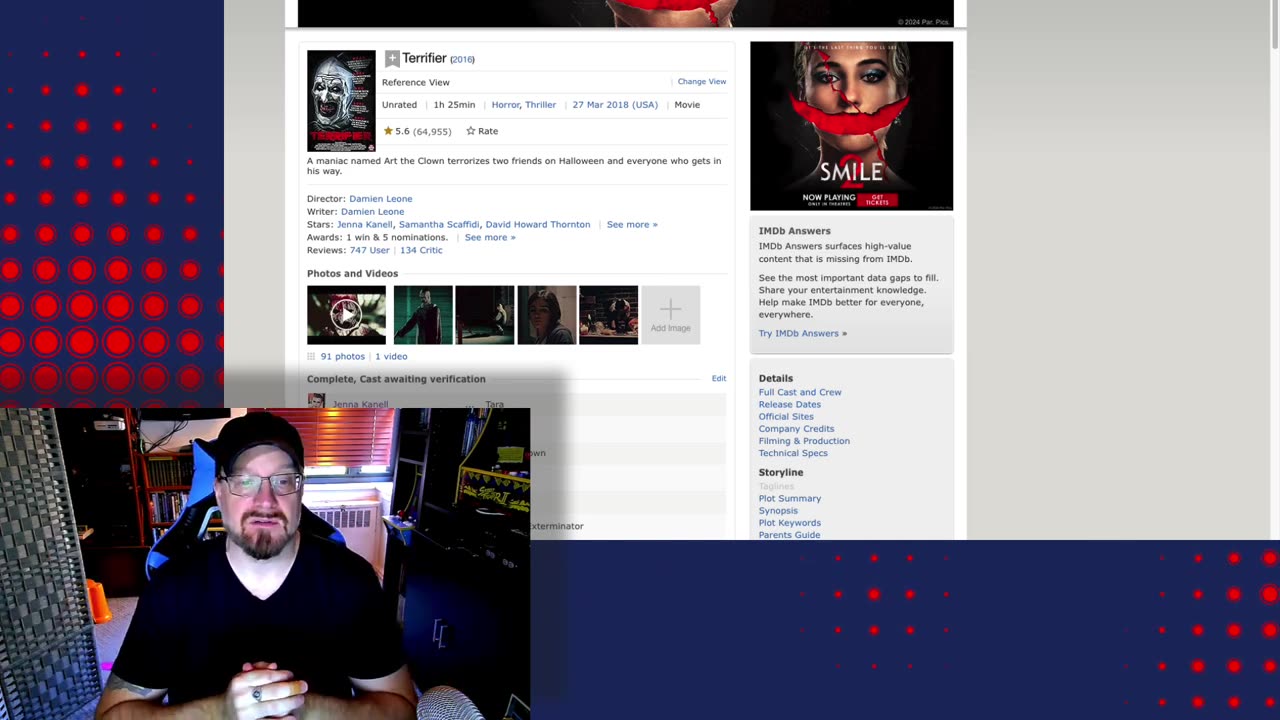Open Technical Specs link
Viewport: 1280px width, 720px height.
pyautogui.click(x=793, y=453)
